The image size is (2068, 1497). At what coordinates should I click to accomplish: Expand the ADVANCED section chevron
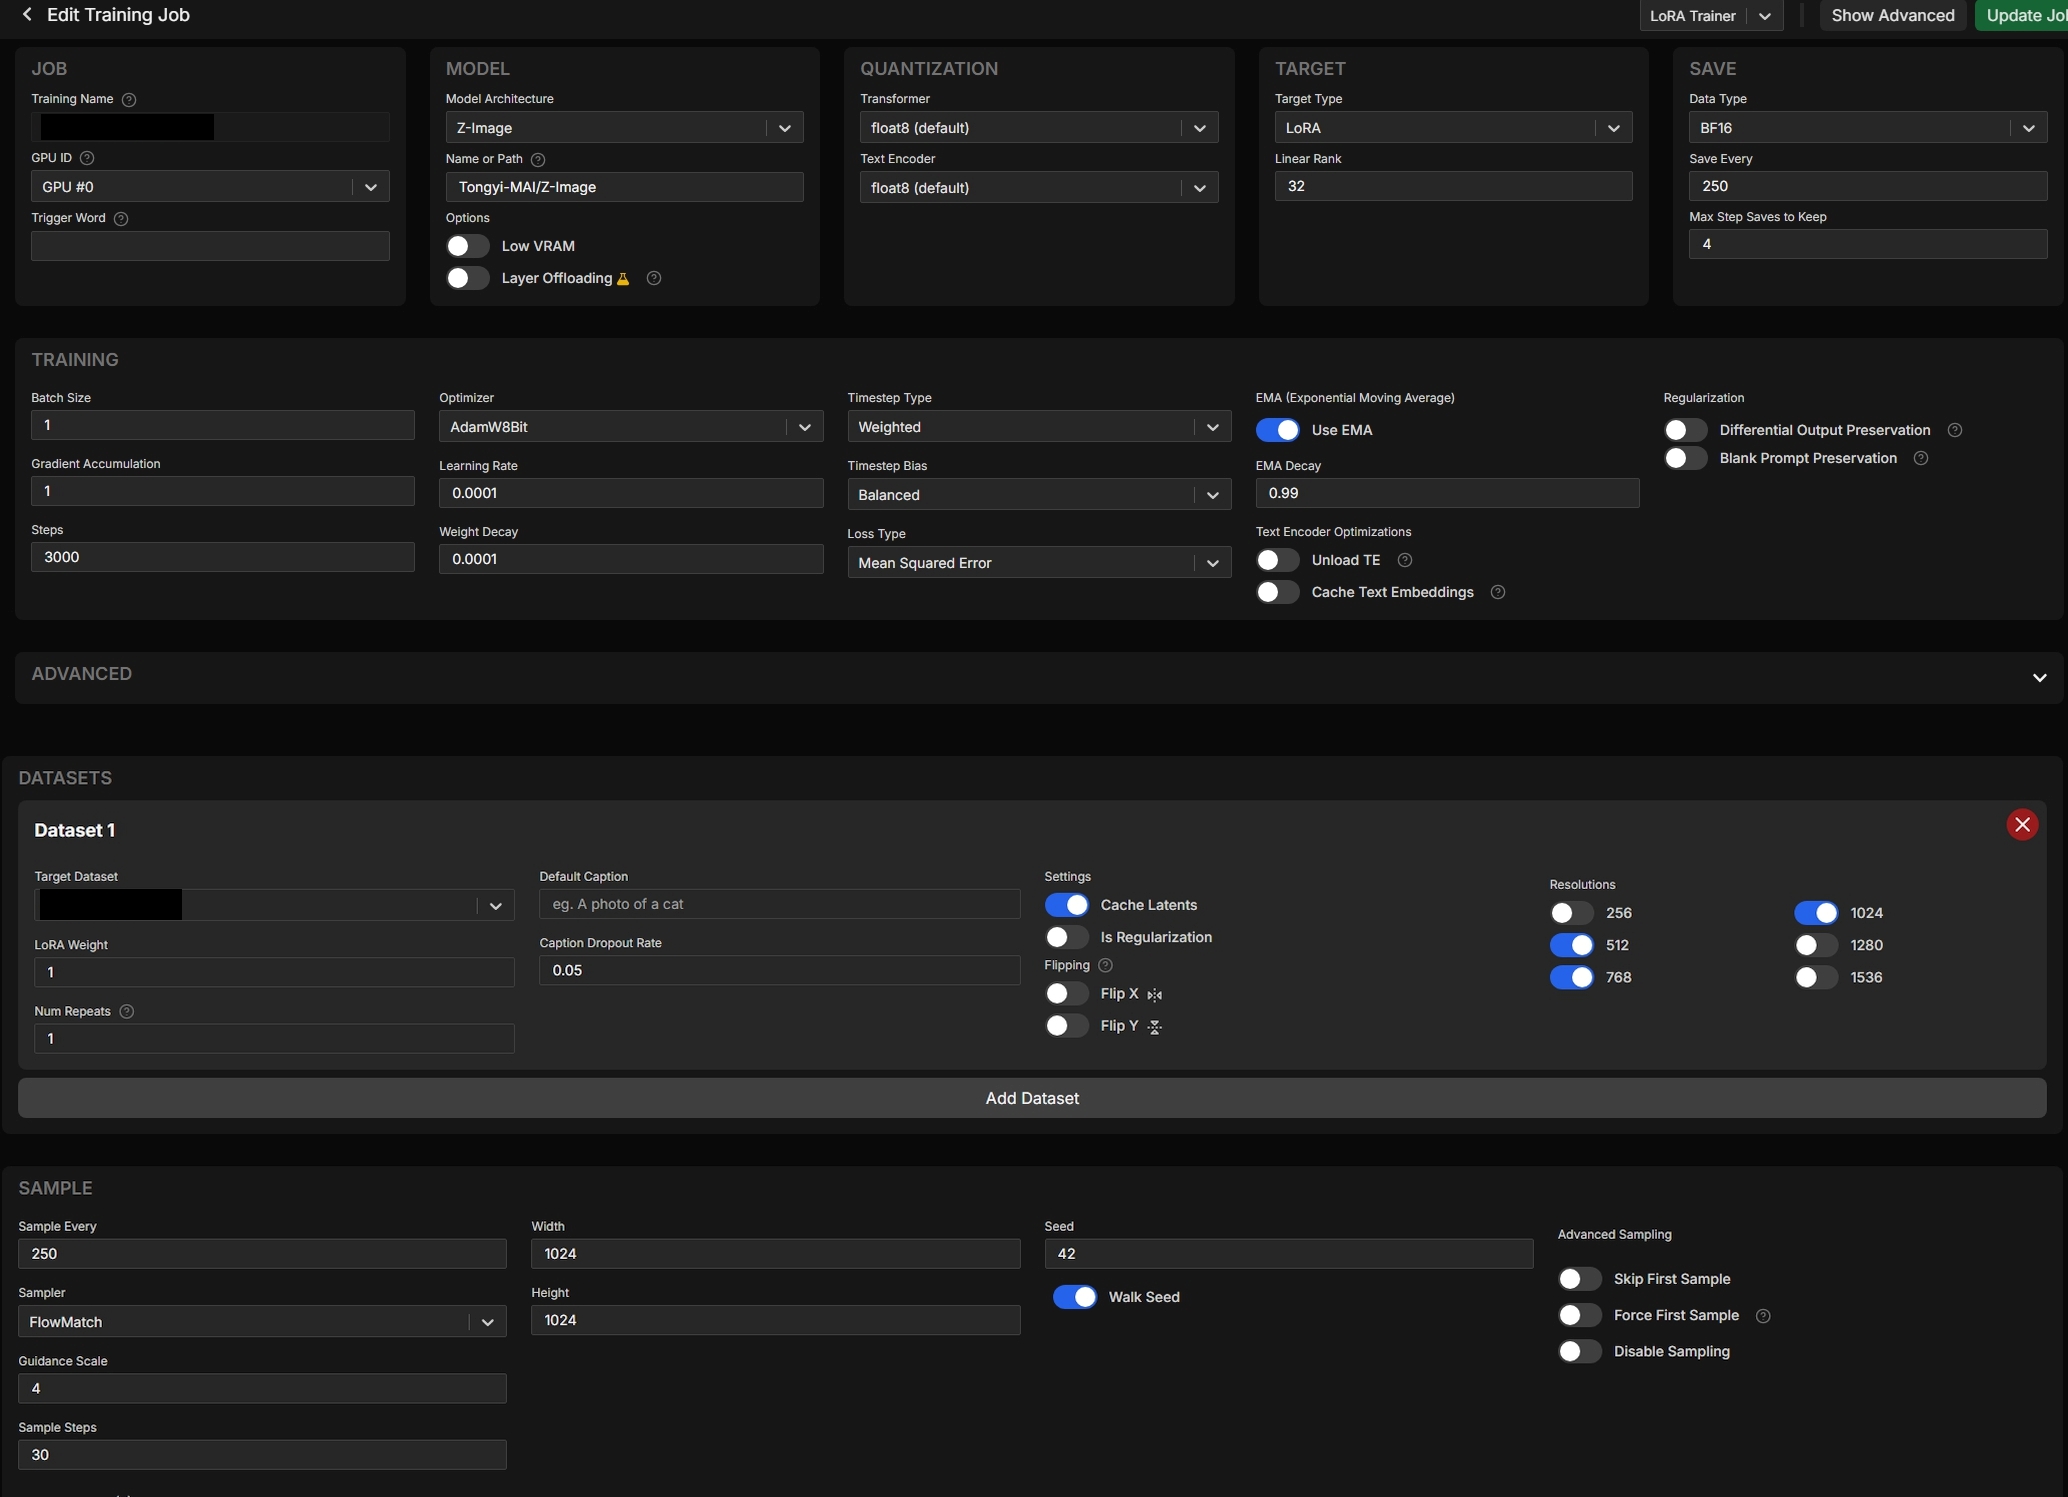click(2038, 678)
